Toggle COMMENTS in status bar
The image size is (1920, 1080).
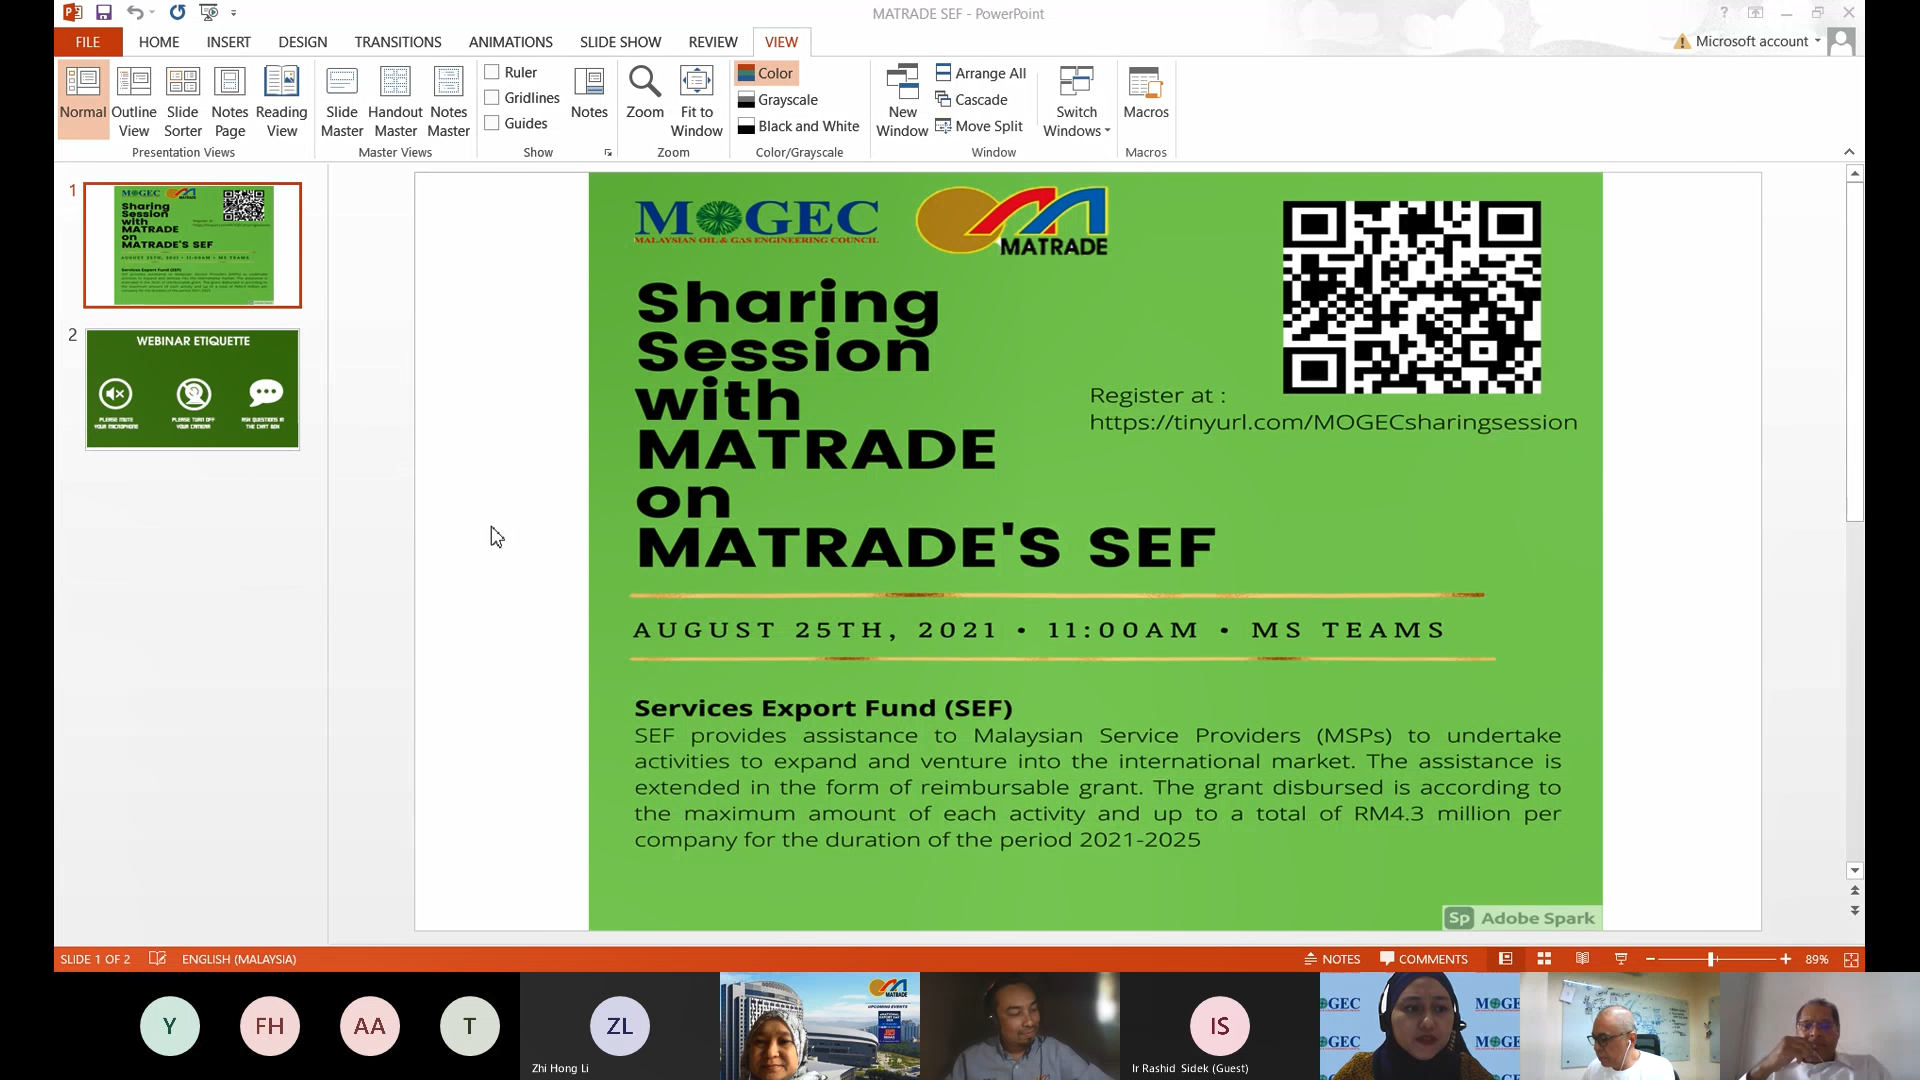tap(1424, 959)
